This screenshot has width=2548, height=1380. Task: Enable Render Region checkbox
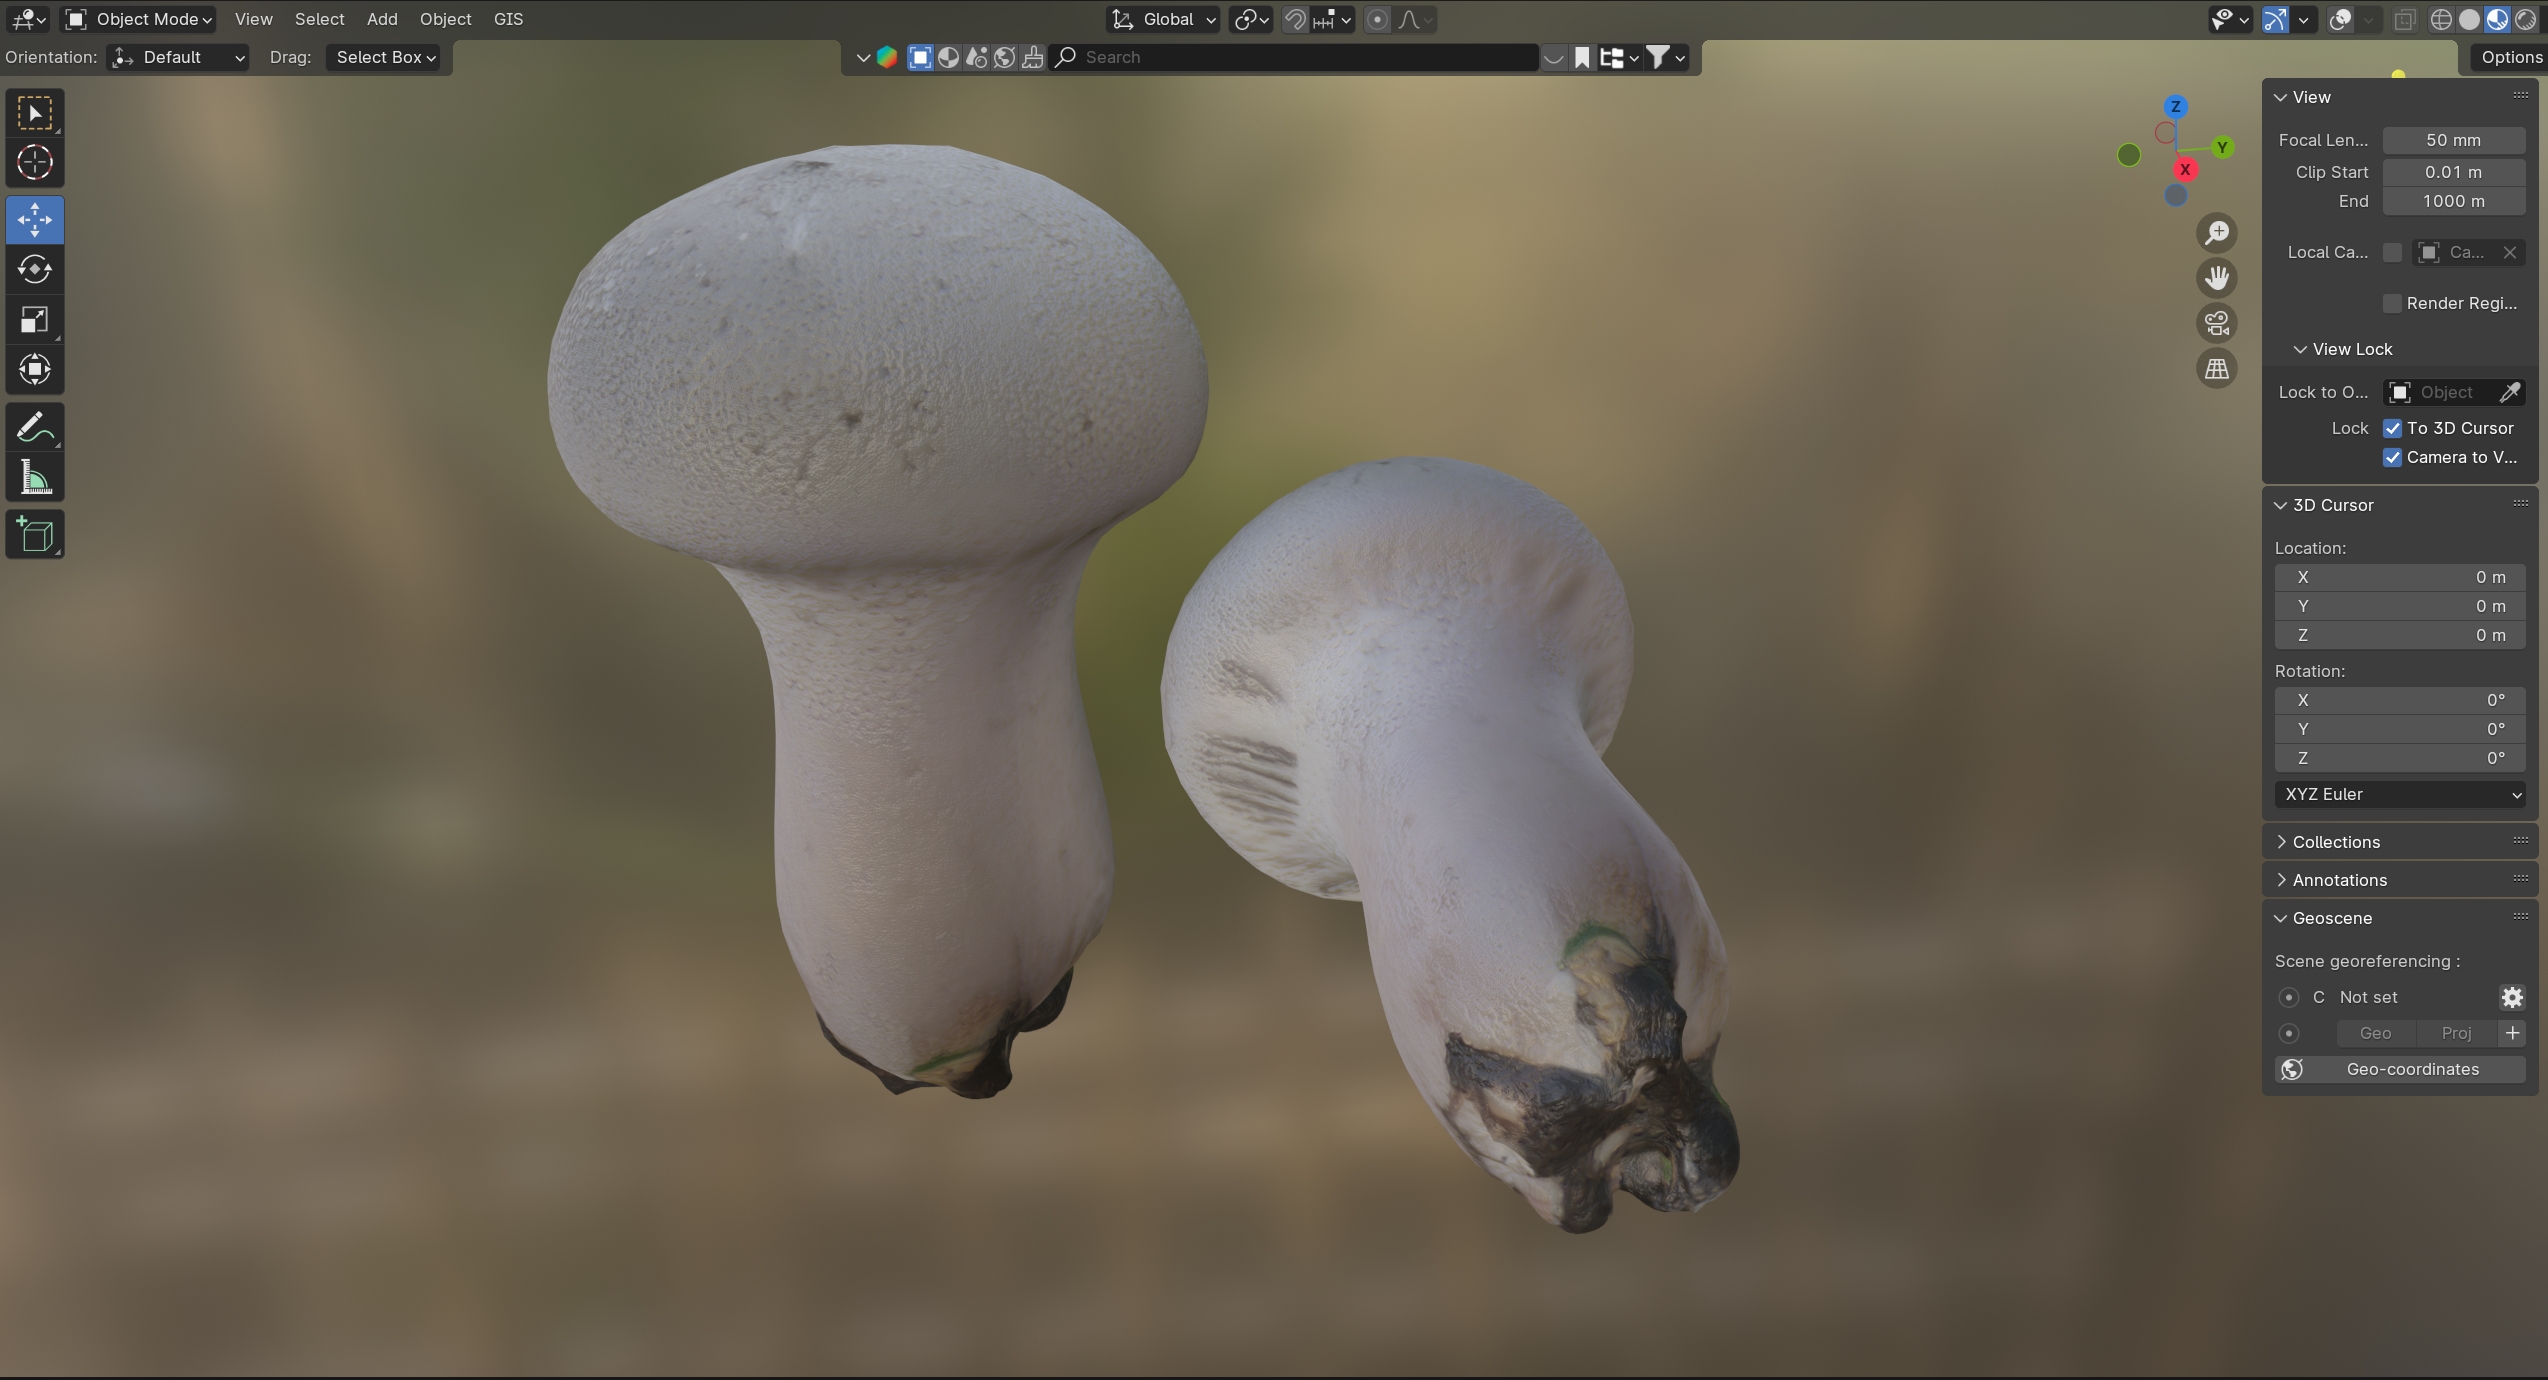tap(2393, 303)
